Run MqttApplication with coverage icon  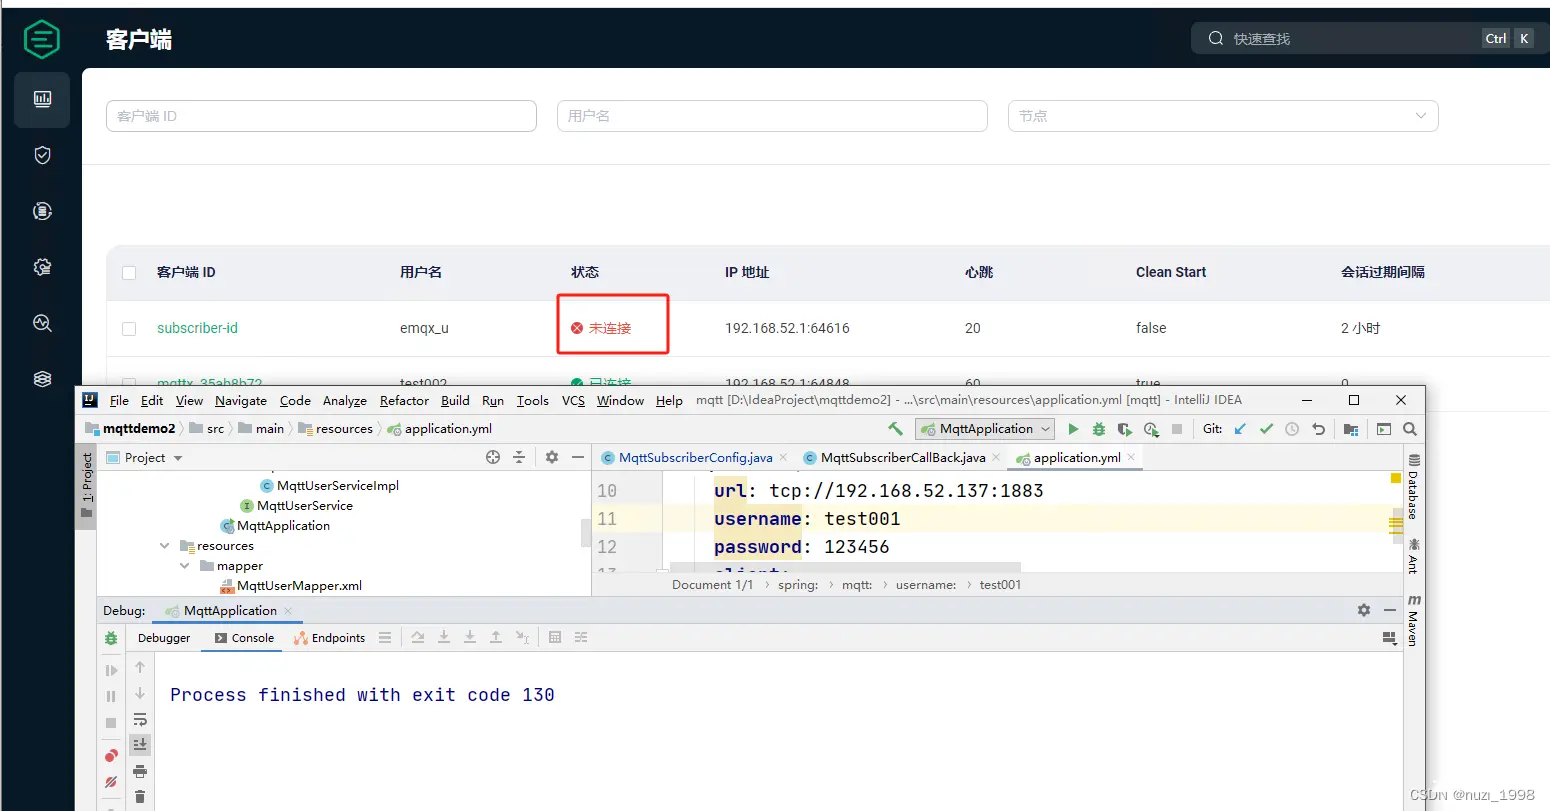pos(1125,429)
